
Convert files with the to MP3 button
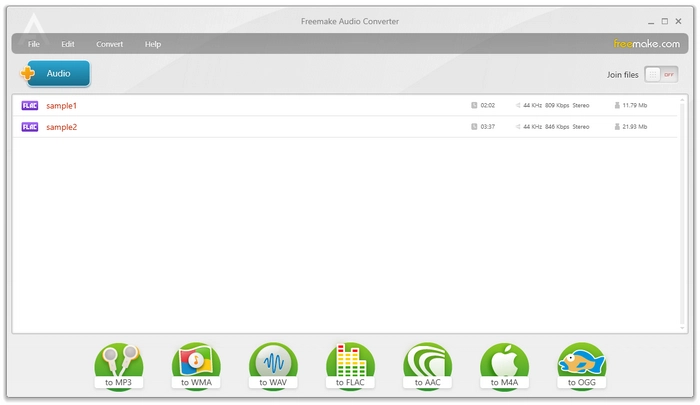(119, 367)
